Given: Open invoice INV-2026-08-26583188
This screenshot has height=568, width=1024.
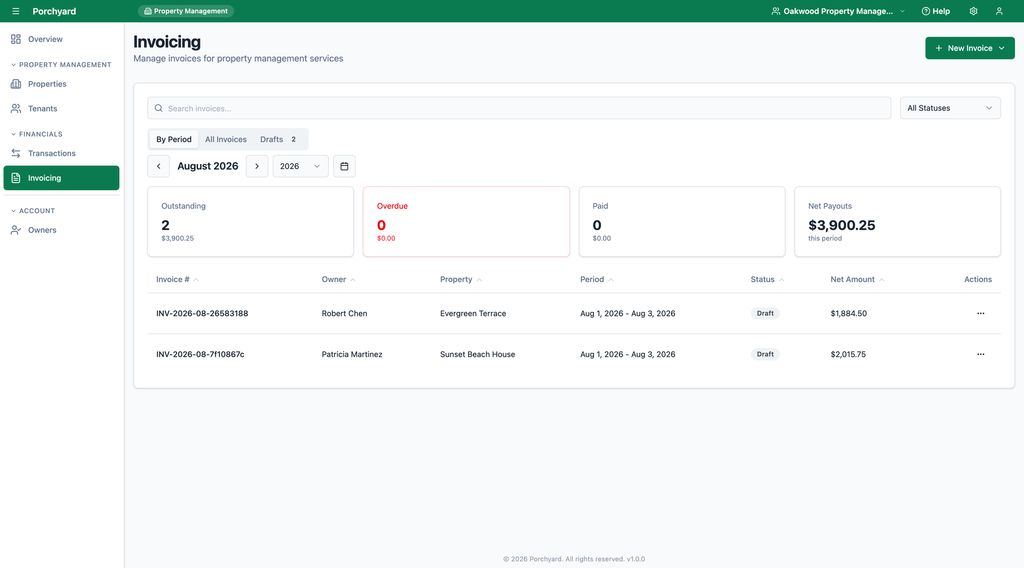Looking at the screenshot, I should click(x=202, y=313).
